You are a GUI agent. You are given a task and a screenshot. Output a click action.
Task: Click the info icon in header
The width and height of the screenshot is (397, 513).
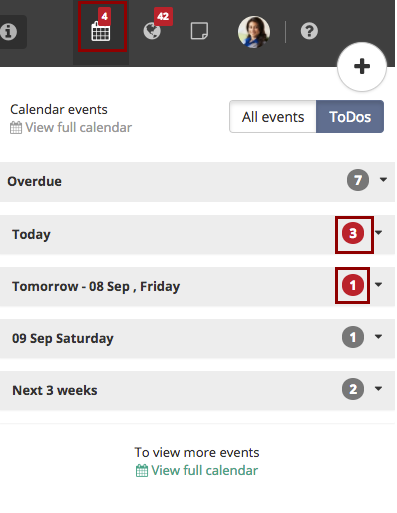click(9, 32)
